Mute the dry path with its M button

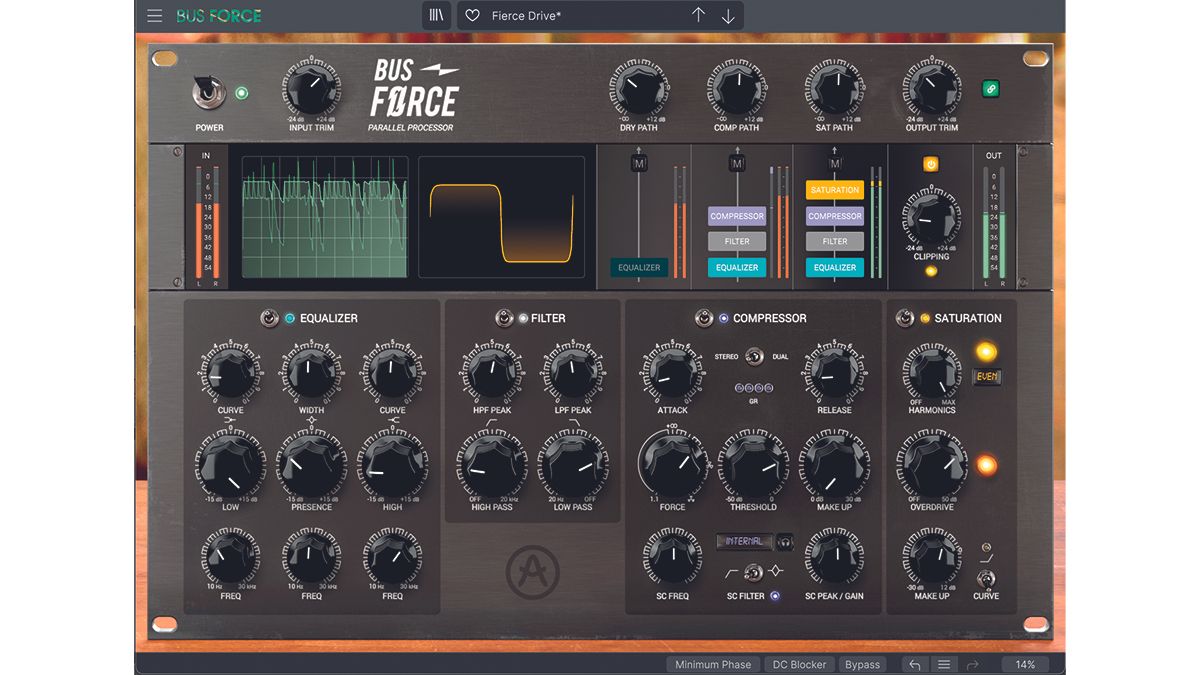point(639,163)
